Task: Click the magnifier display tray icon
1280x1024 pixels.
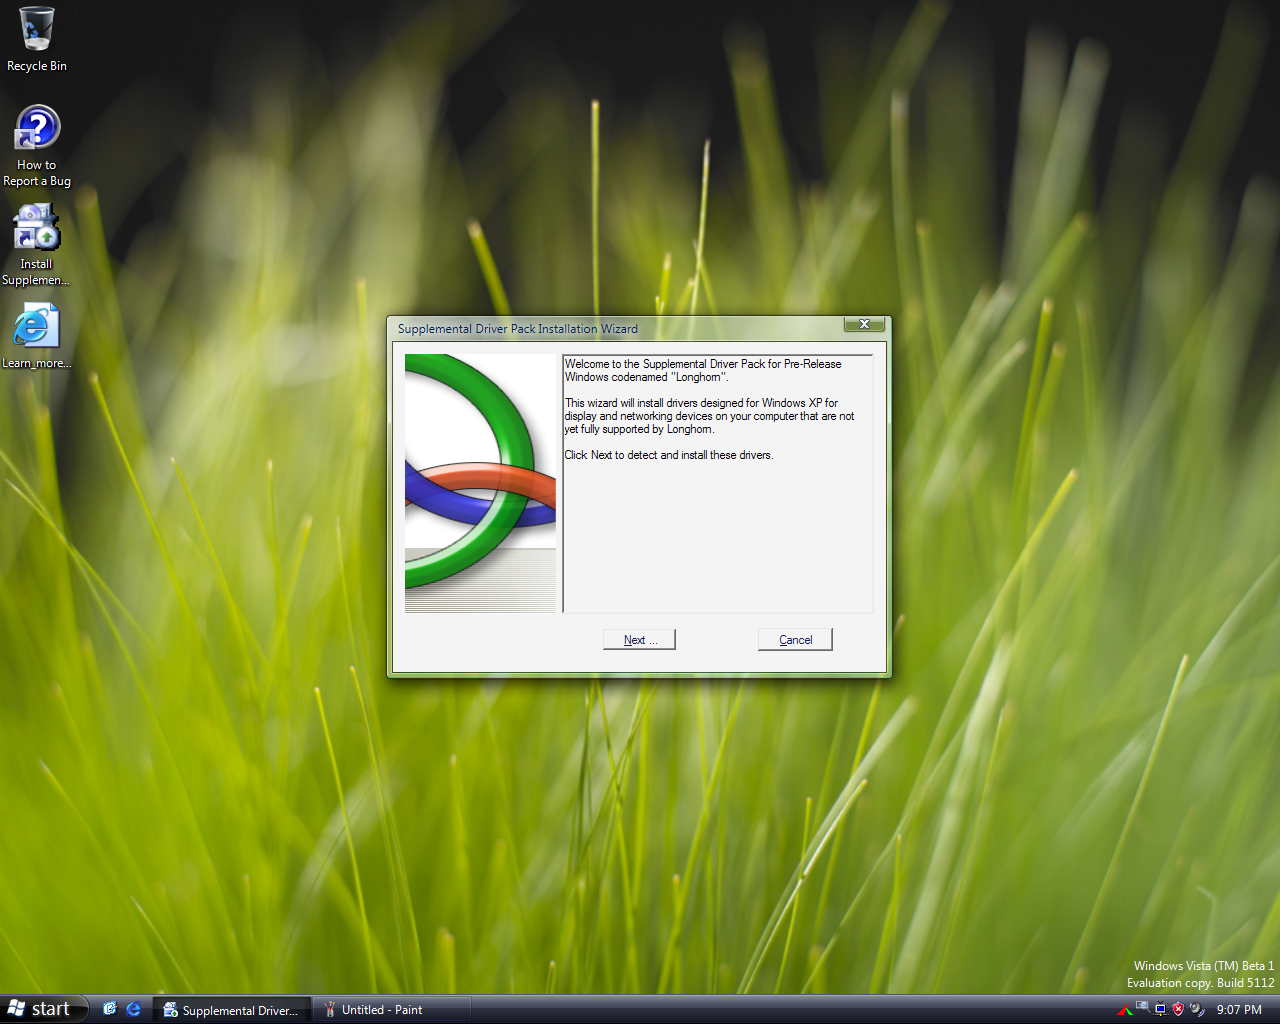Action: 1142,1006
